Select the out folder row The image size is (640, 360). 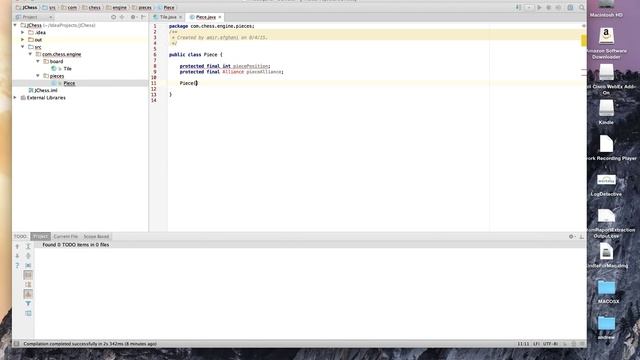pyautogui.click(x=80, y=40)
